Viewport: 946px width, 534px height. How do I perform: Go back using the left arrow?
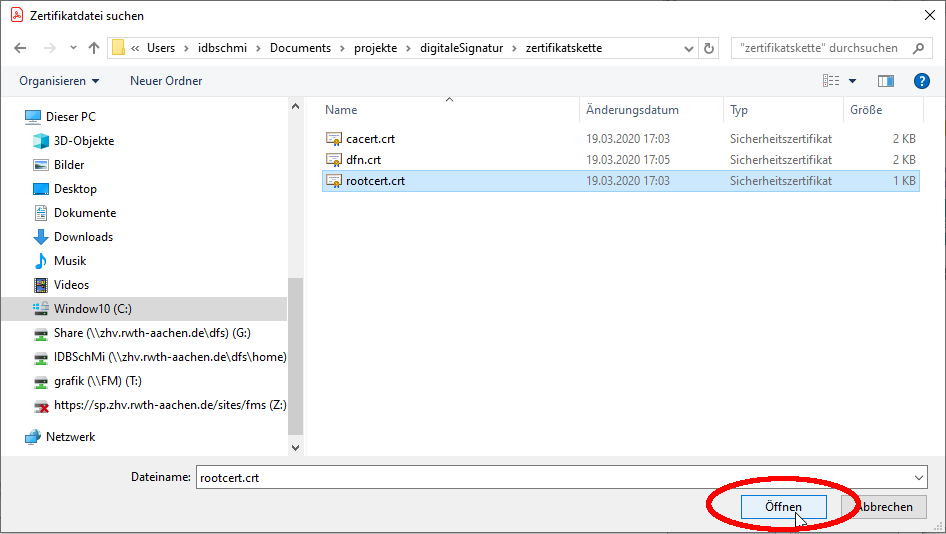(21, 48)
